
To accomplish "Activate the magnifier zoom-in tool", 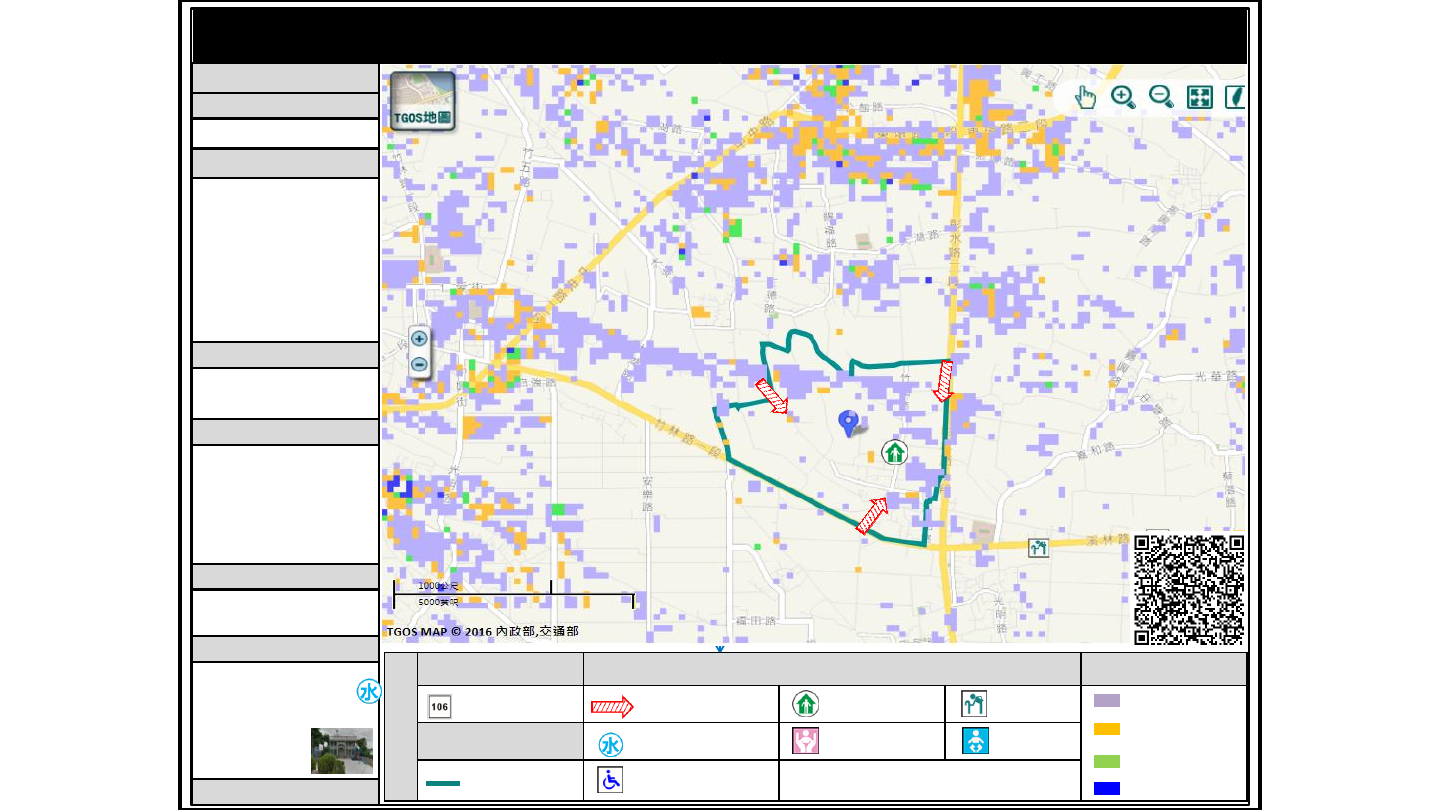I will (1123, 97).
